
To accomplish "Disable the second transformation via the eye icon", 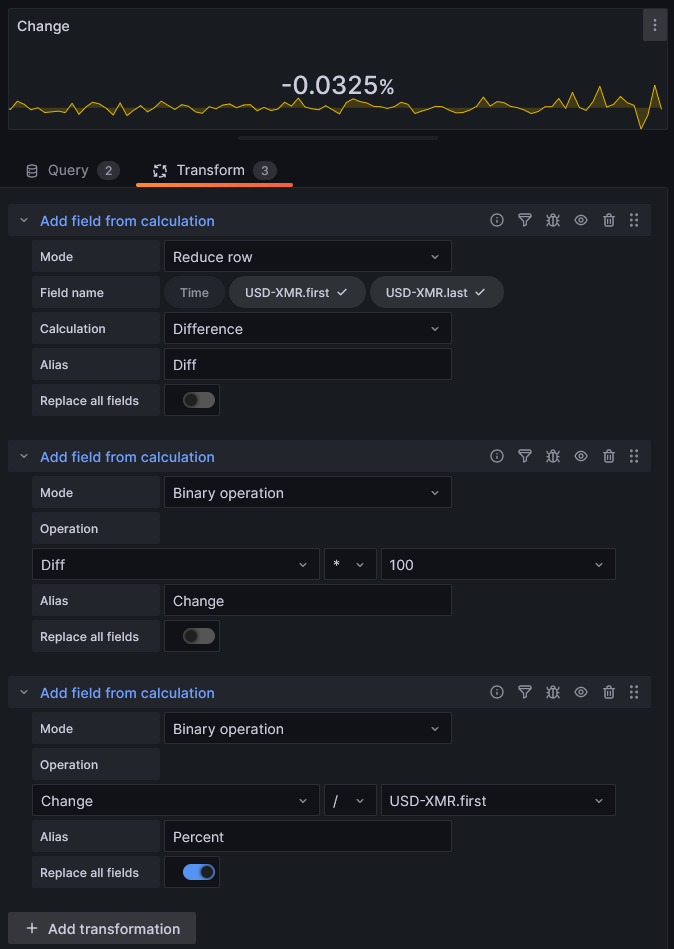I will pos(581,457).
